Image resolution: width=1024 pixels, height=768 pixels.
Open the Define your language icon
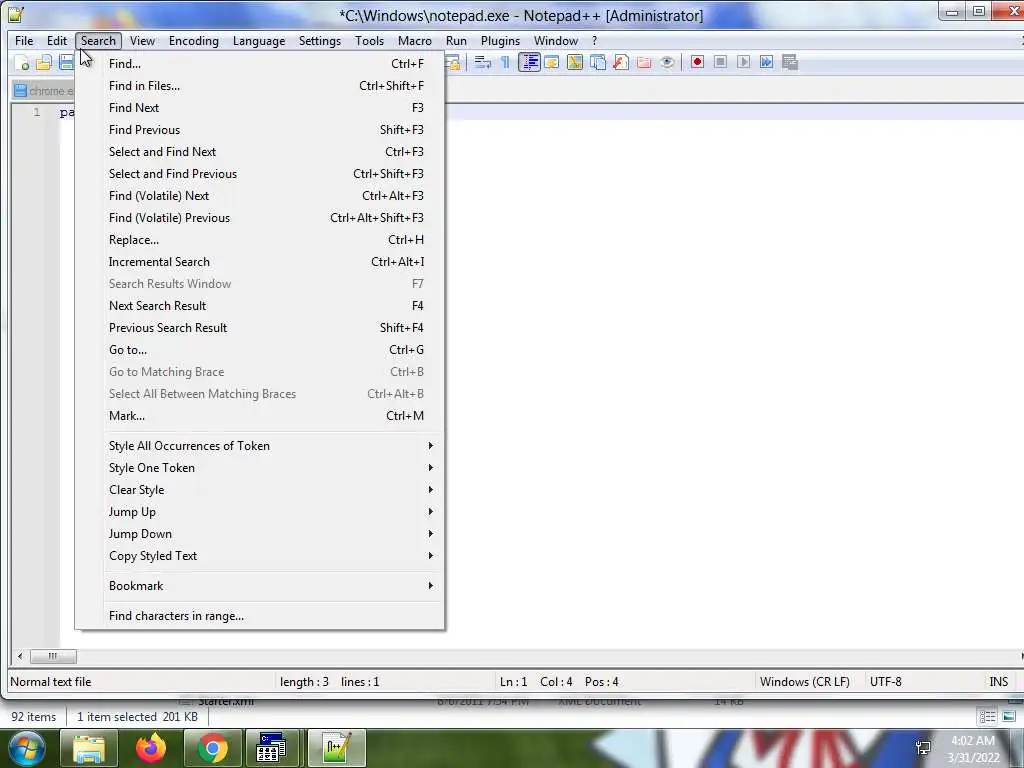[x=552, y=63]
